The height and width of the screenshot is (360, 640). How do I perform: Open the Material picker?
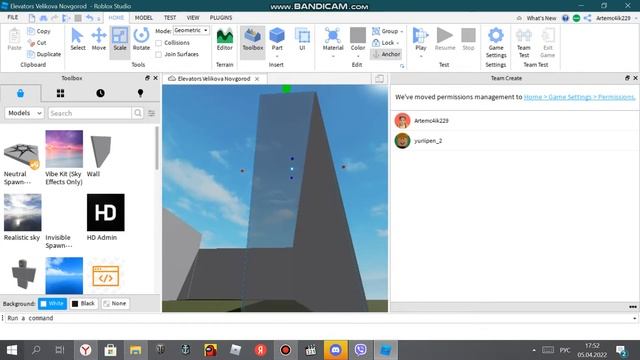coord(333,40)
